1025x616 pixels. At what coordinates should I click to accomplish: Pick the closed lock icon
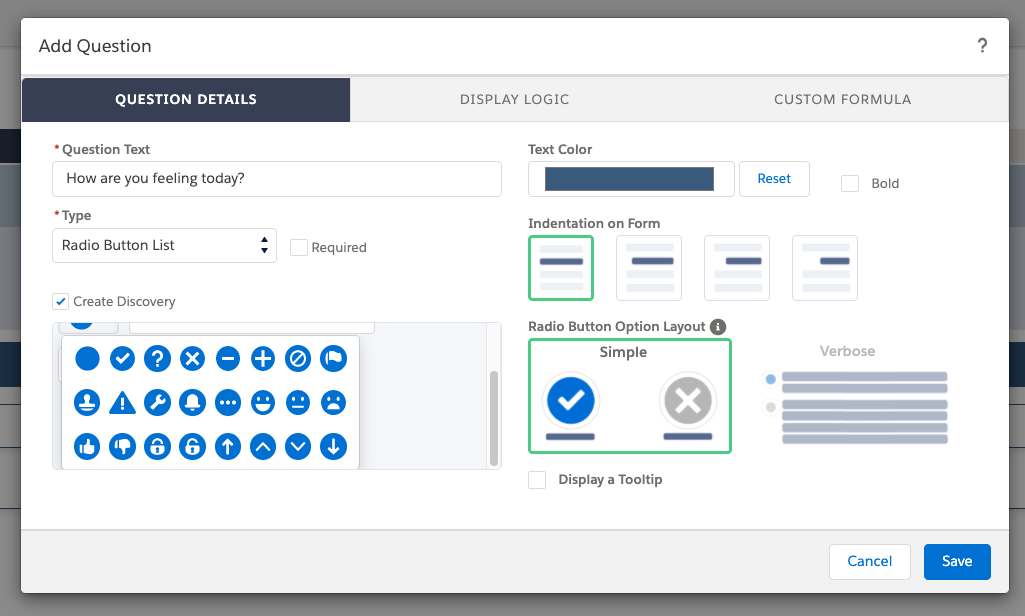point(158,447)
